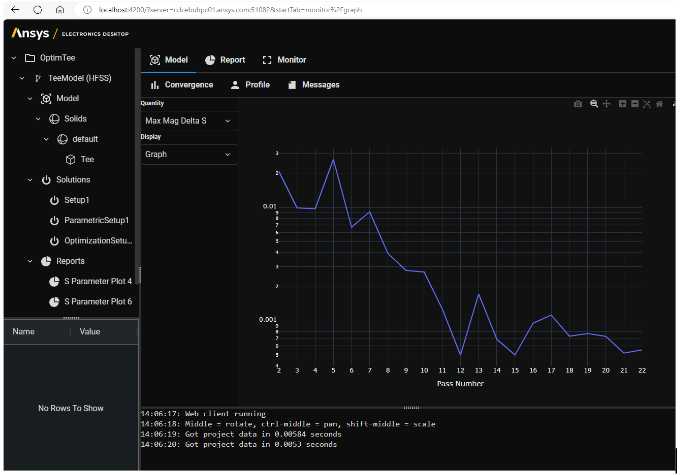Open the Messages sub-tab
682x475 pixels.
tap(313, 85)
